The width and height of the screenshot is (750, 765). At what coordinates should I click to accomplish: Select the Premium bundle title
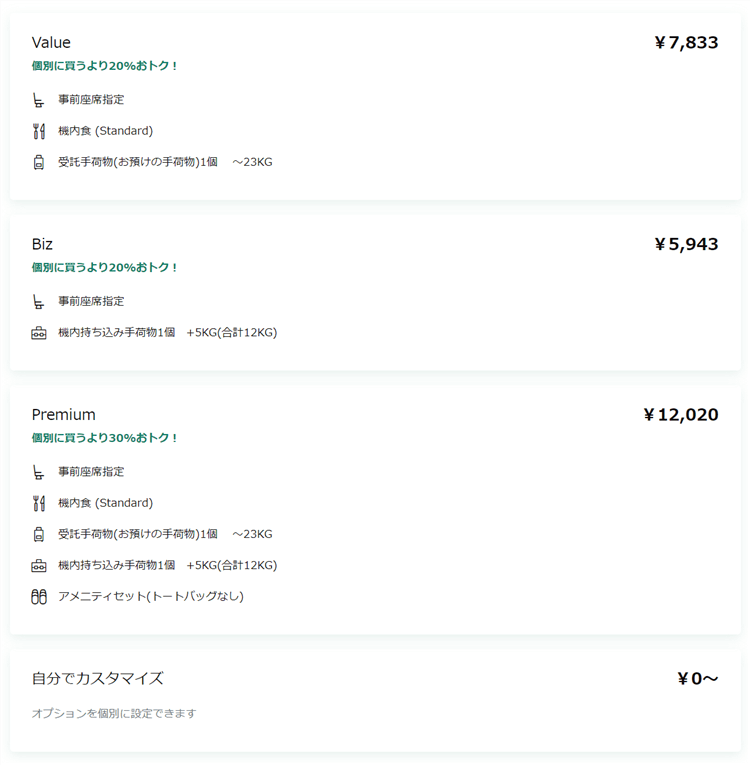click(63, 414)
